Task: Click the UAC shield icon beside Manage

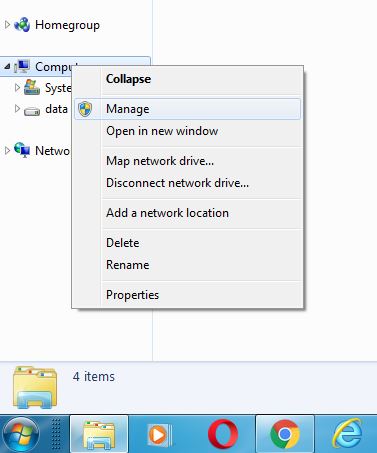Action: 85,109
